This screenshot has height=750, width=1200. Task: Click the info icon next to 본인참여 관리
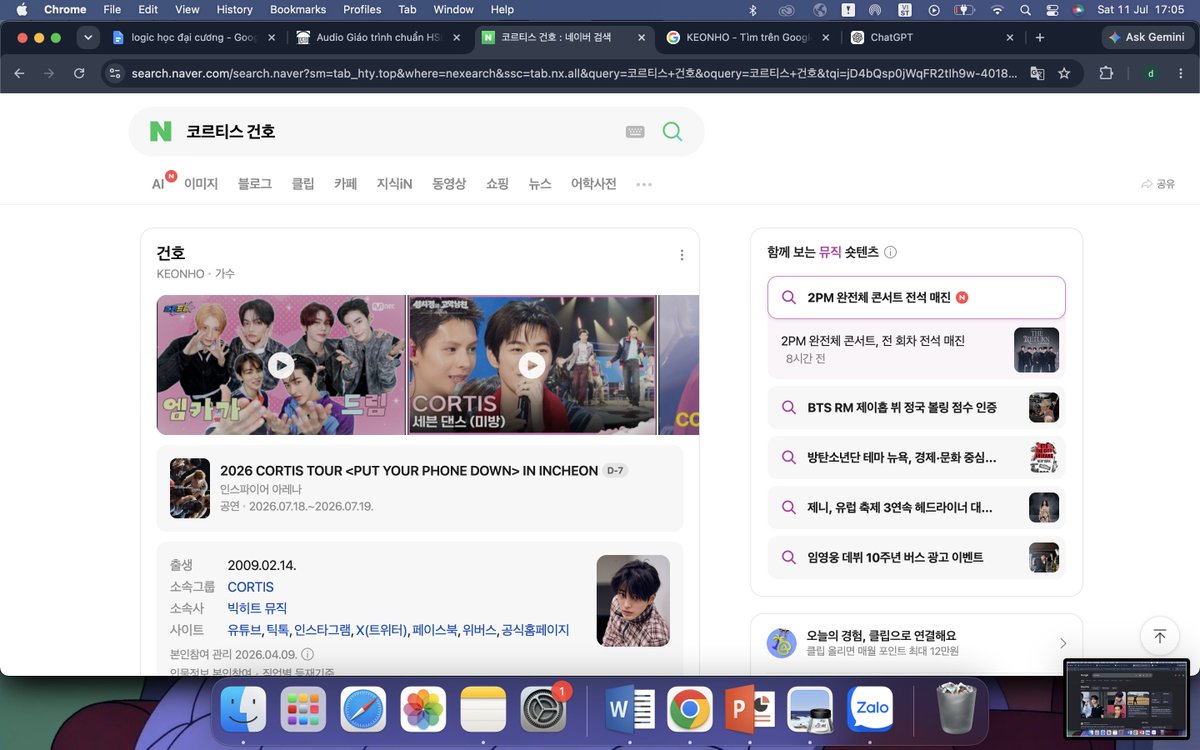(307, 654)
